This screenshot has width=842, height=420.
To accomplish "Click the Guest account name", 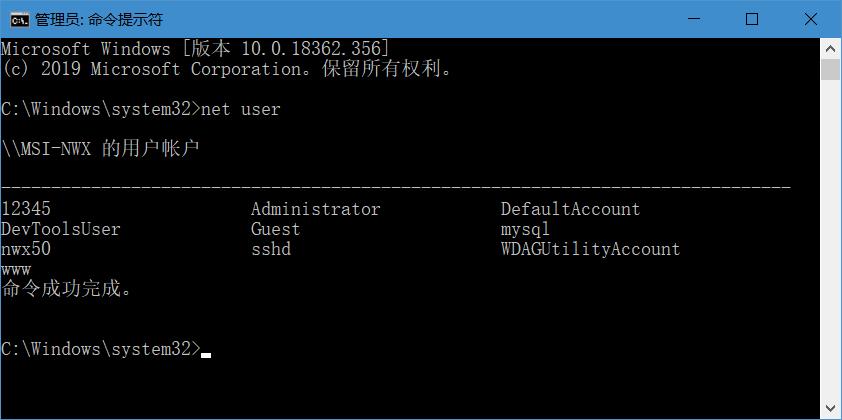I will pyautogui.click(x=275, y=229).
